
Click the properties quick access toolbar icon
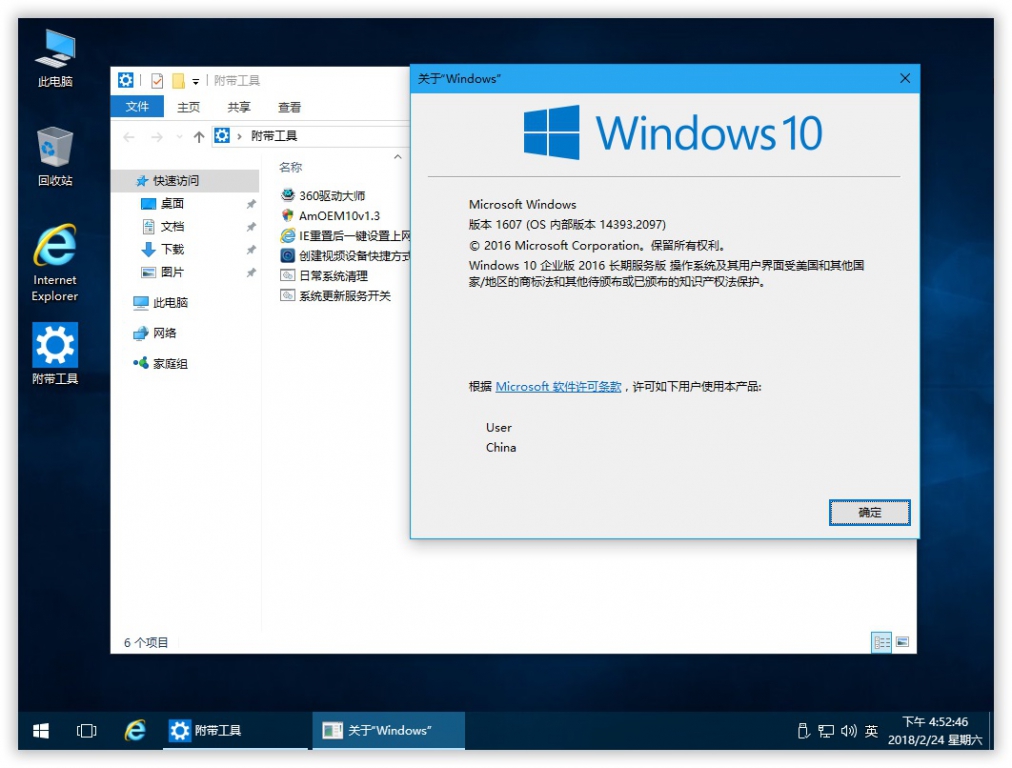(x=157, y=81)
